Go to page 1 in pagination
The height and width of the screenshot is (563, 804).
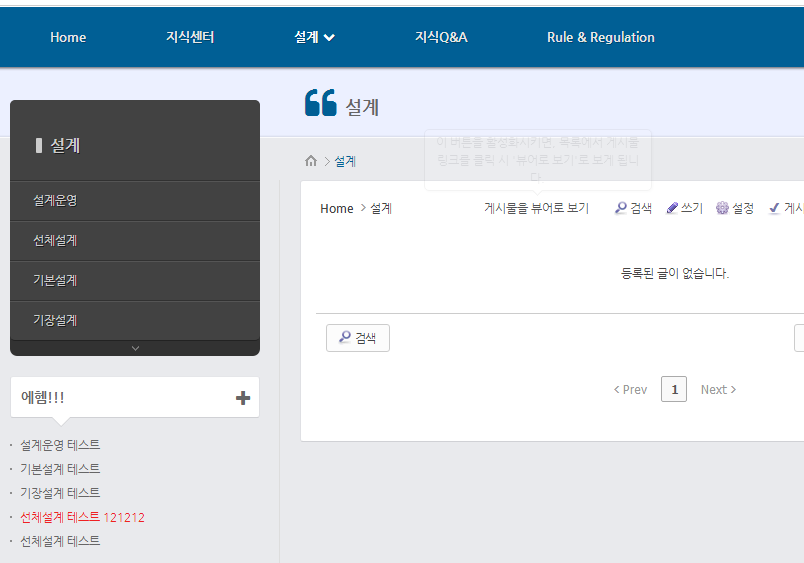(674, 389)
